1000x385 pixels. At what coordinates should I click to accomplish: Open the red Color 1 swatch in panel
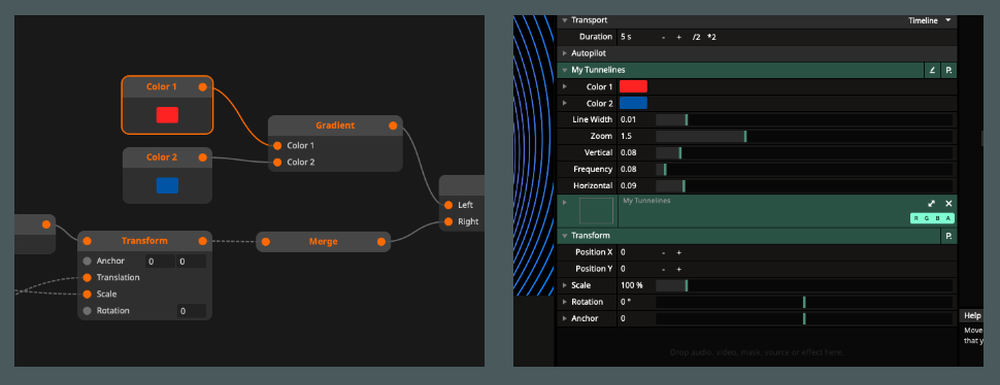click(x=633, y=87)
